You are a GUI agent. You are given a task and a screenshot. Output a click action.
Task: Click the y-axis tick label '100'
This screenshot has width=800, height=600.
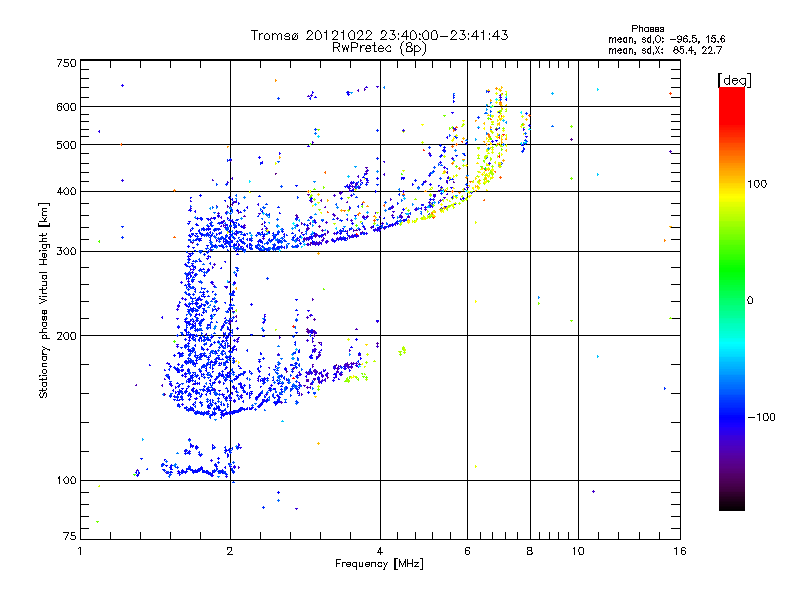point(66,481)
